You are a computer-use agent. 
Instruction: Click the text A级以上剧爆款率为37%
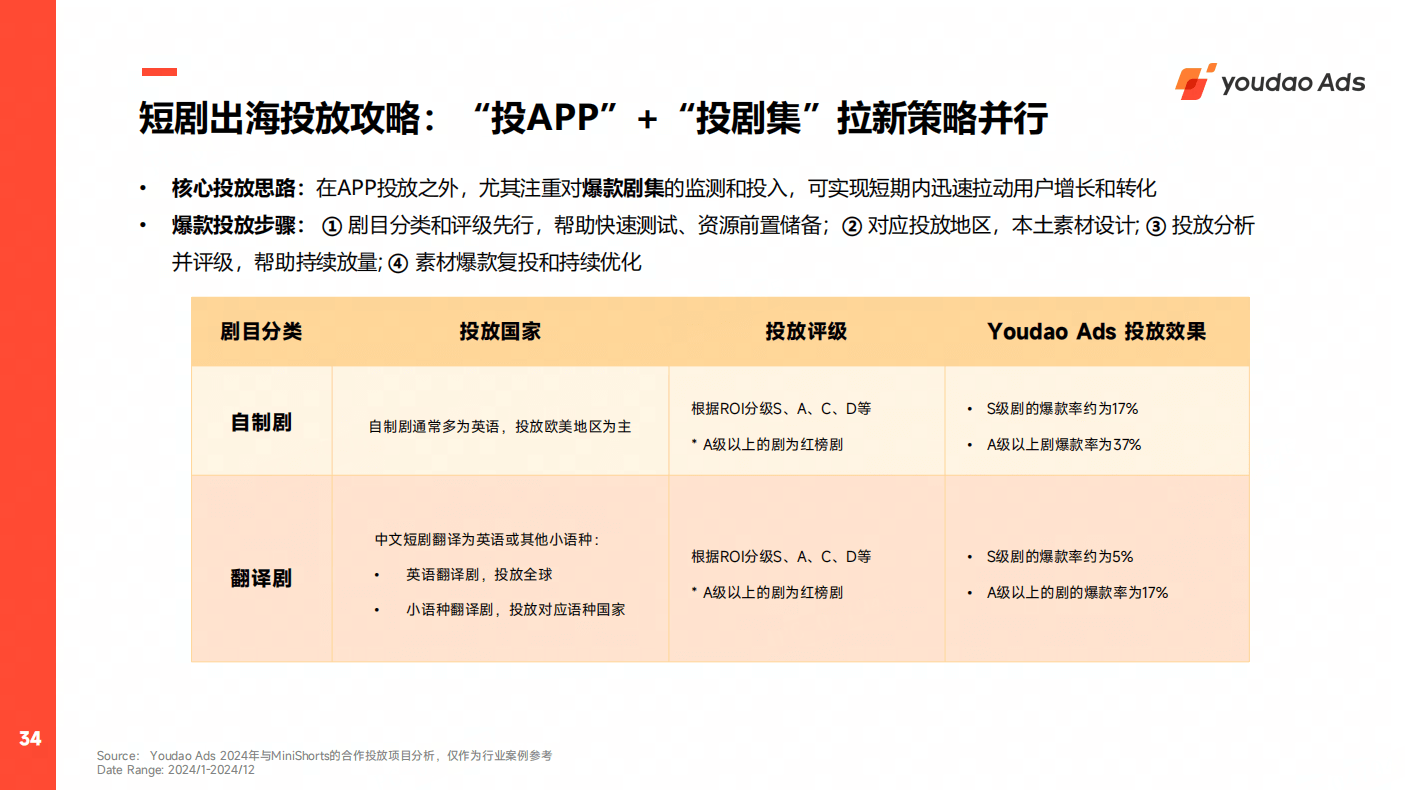1064,445
